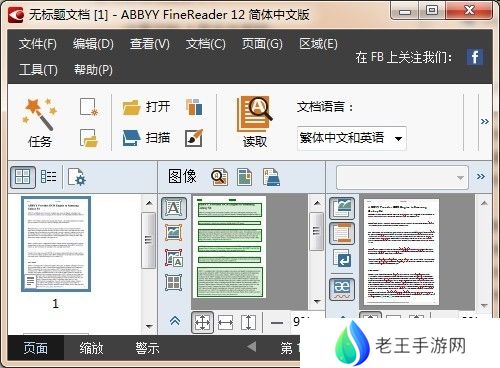Open the image editor paintbrush icon
500x368 pixels.
(194, 138)
